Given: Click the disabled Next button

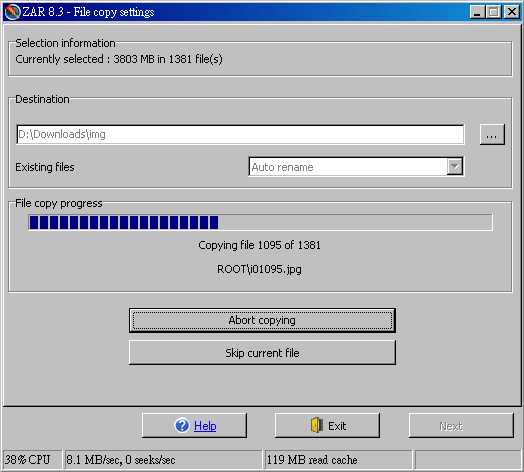Looking at the screenshot, I should [461, 426].
